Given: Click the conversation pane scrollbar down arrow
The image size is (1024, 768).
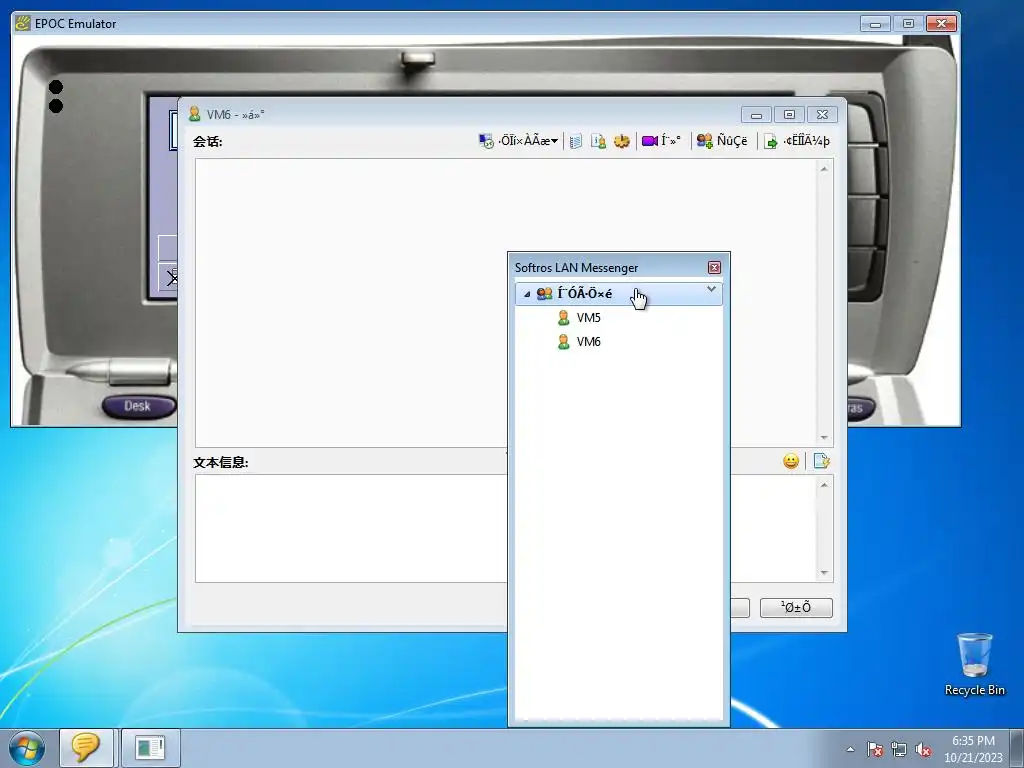Looking at the screenshot, I should point(824,438).
